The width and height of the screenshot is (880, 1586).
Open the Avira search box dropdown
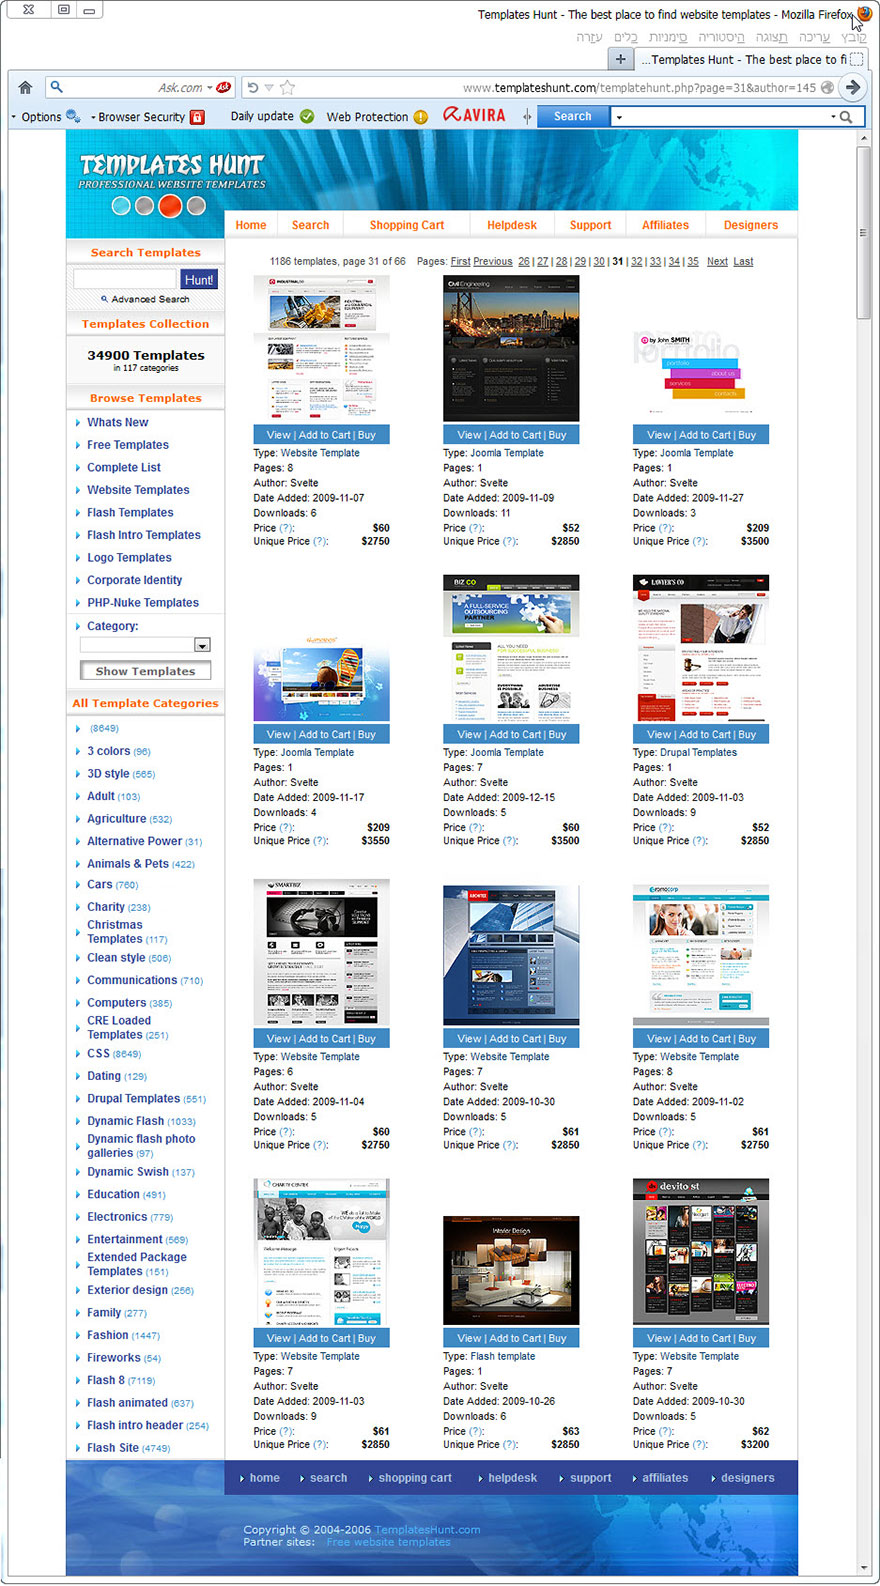(x=619, y=117)
